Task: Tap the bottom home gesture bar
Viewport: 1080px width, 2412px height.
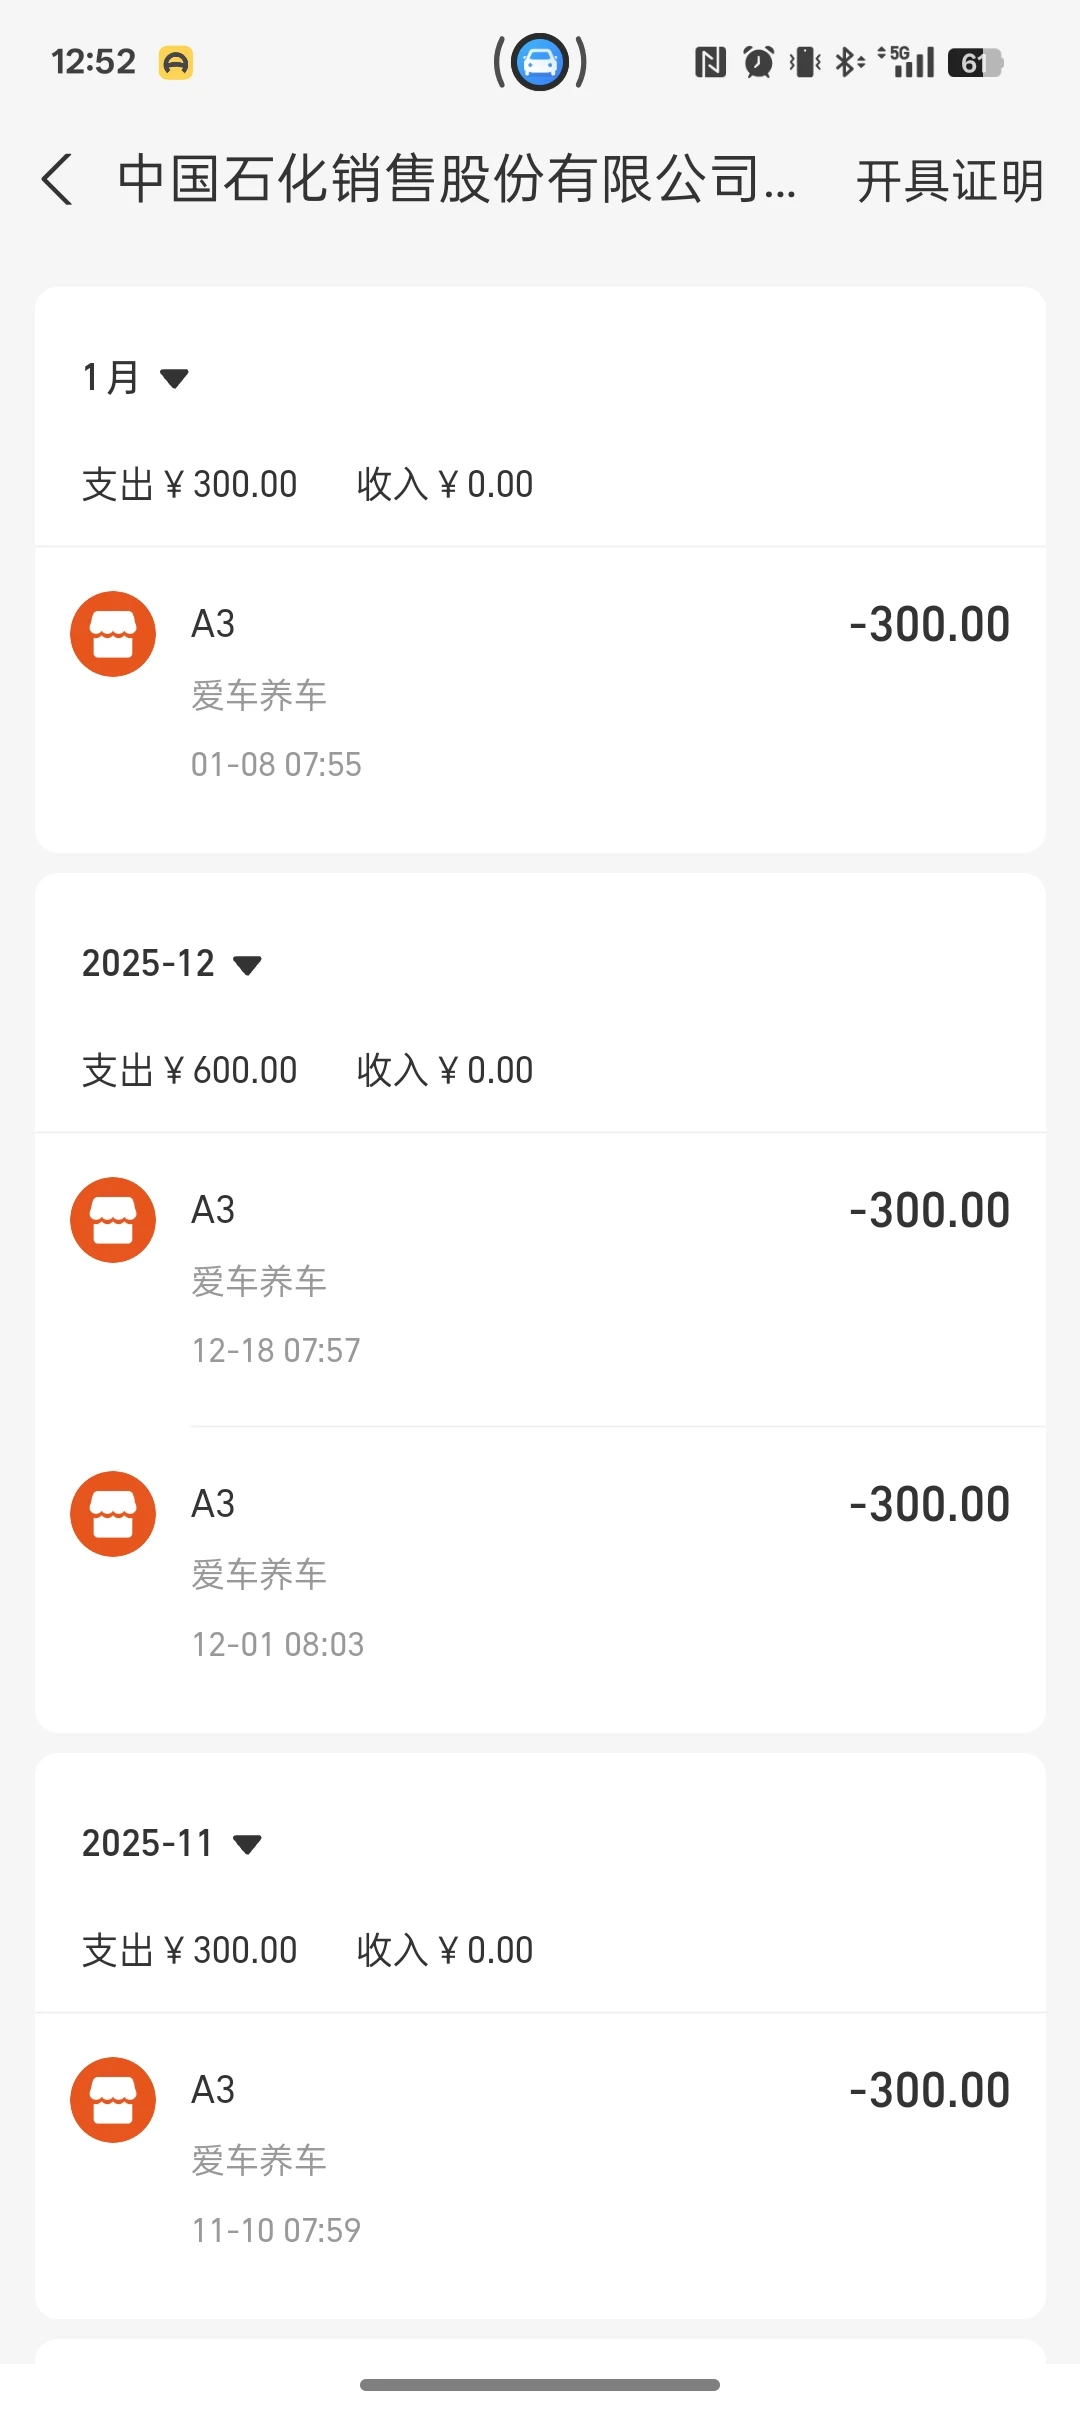Action: click(540, 2385)
